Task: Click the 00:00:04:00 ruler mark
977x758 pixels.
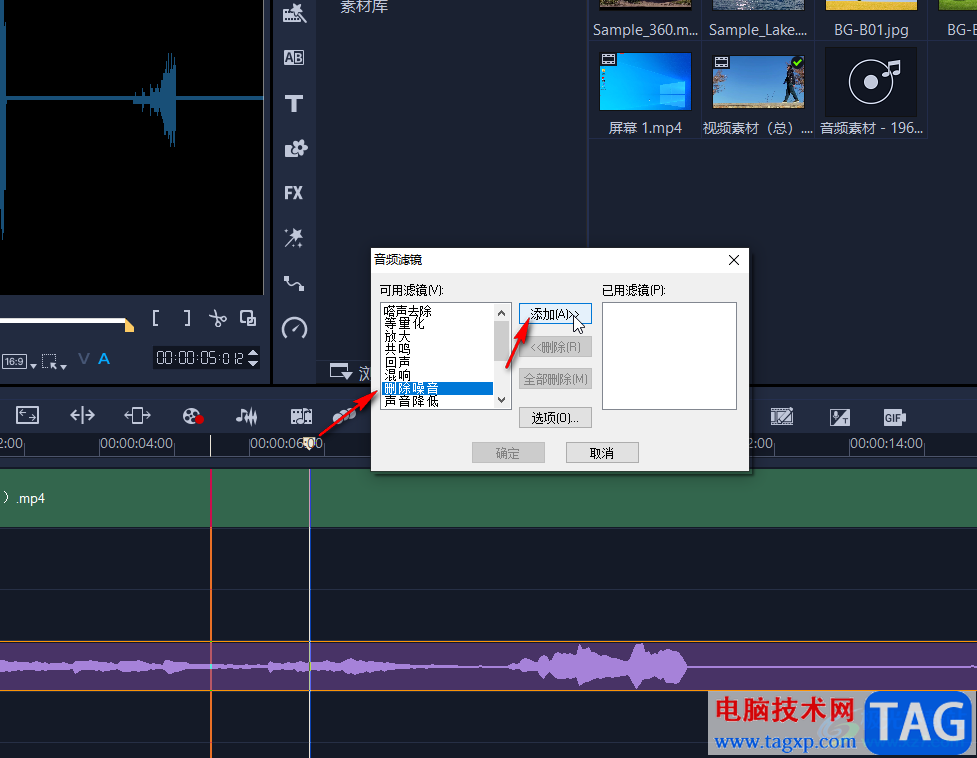Action: pyautogui.click(x=136, y=443)
